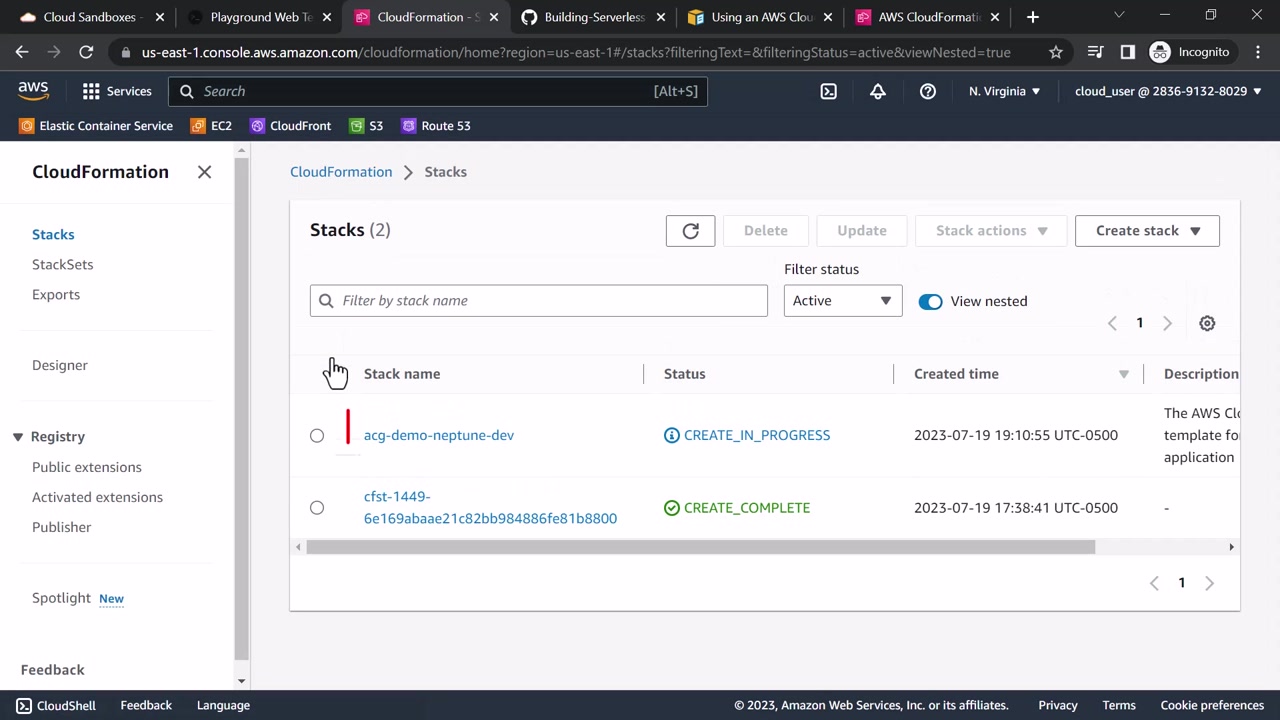Screen dimensions: 1280x720
Task: Open the notifications bell
Action: pyautogui.click(x=878, y=91)
